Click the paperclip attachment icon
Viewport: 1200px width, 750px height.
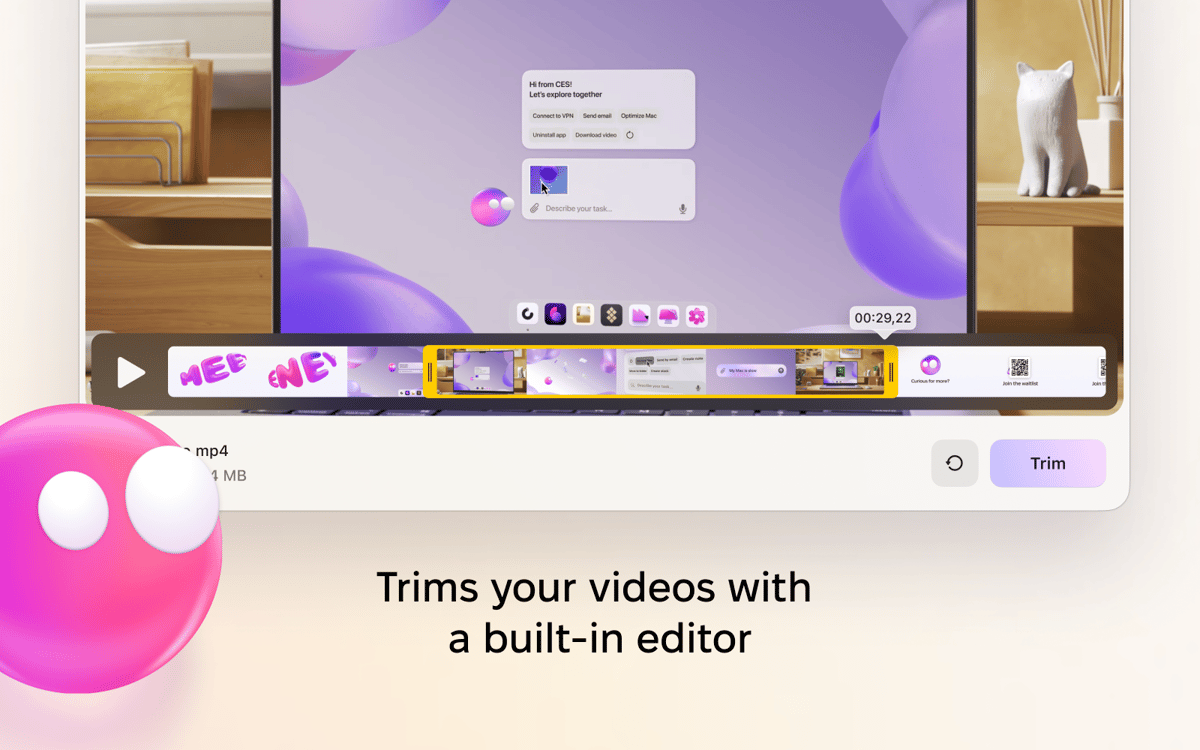pos(535,208)
